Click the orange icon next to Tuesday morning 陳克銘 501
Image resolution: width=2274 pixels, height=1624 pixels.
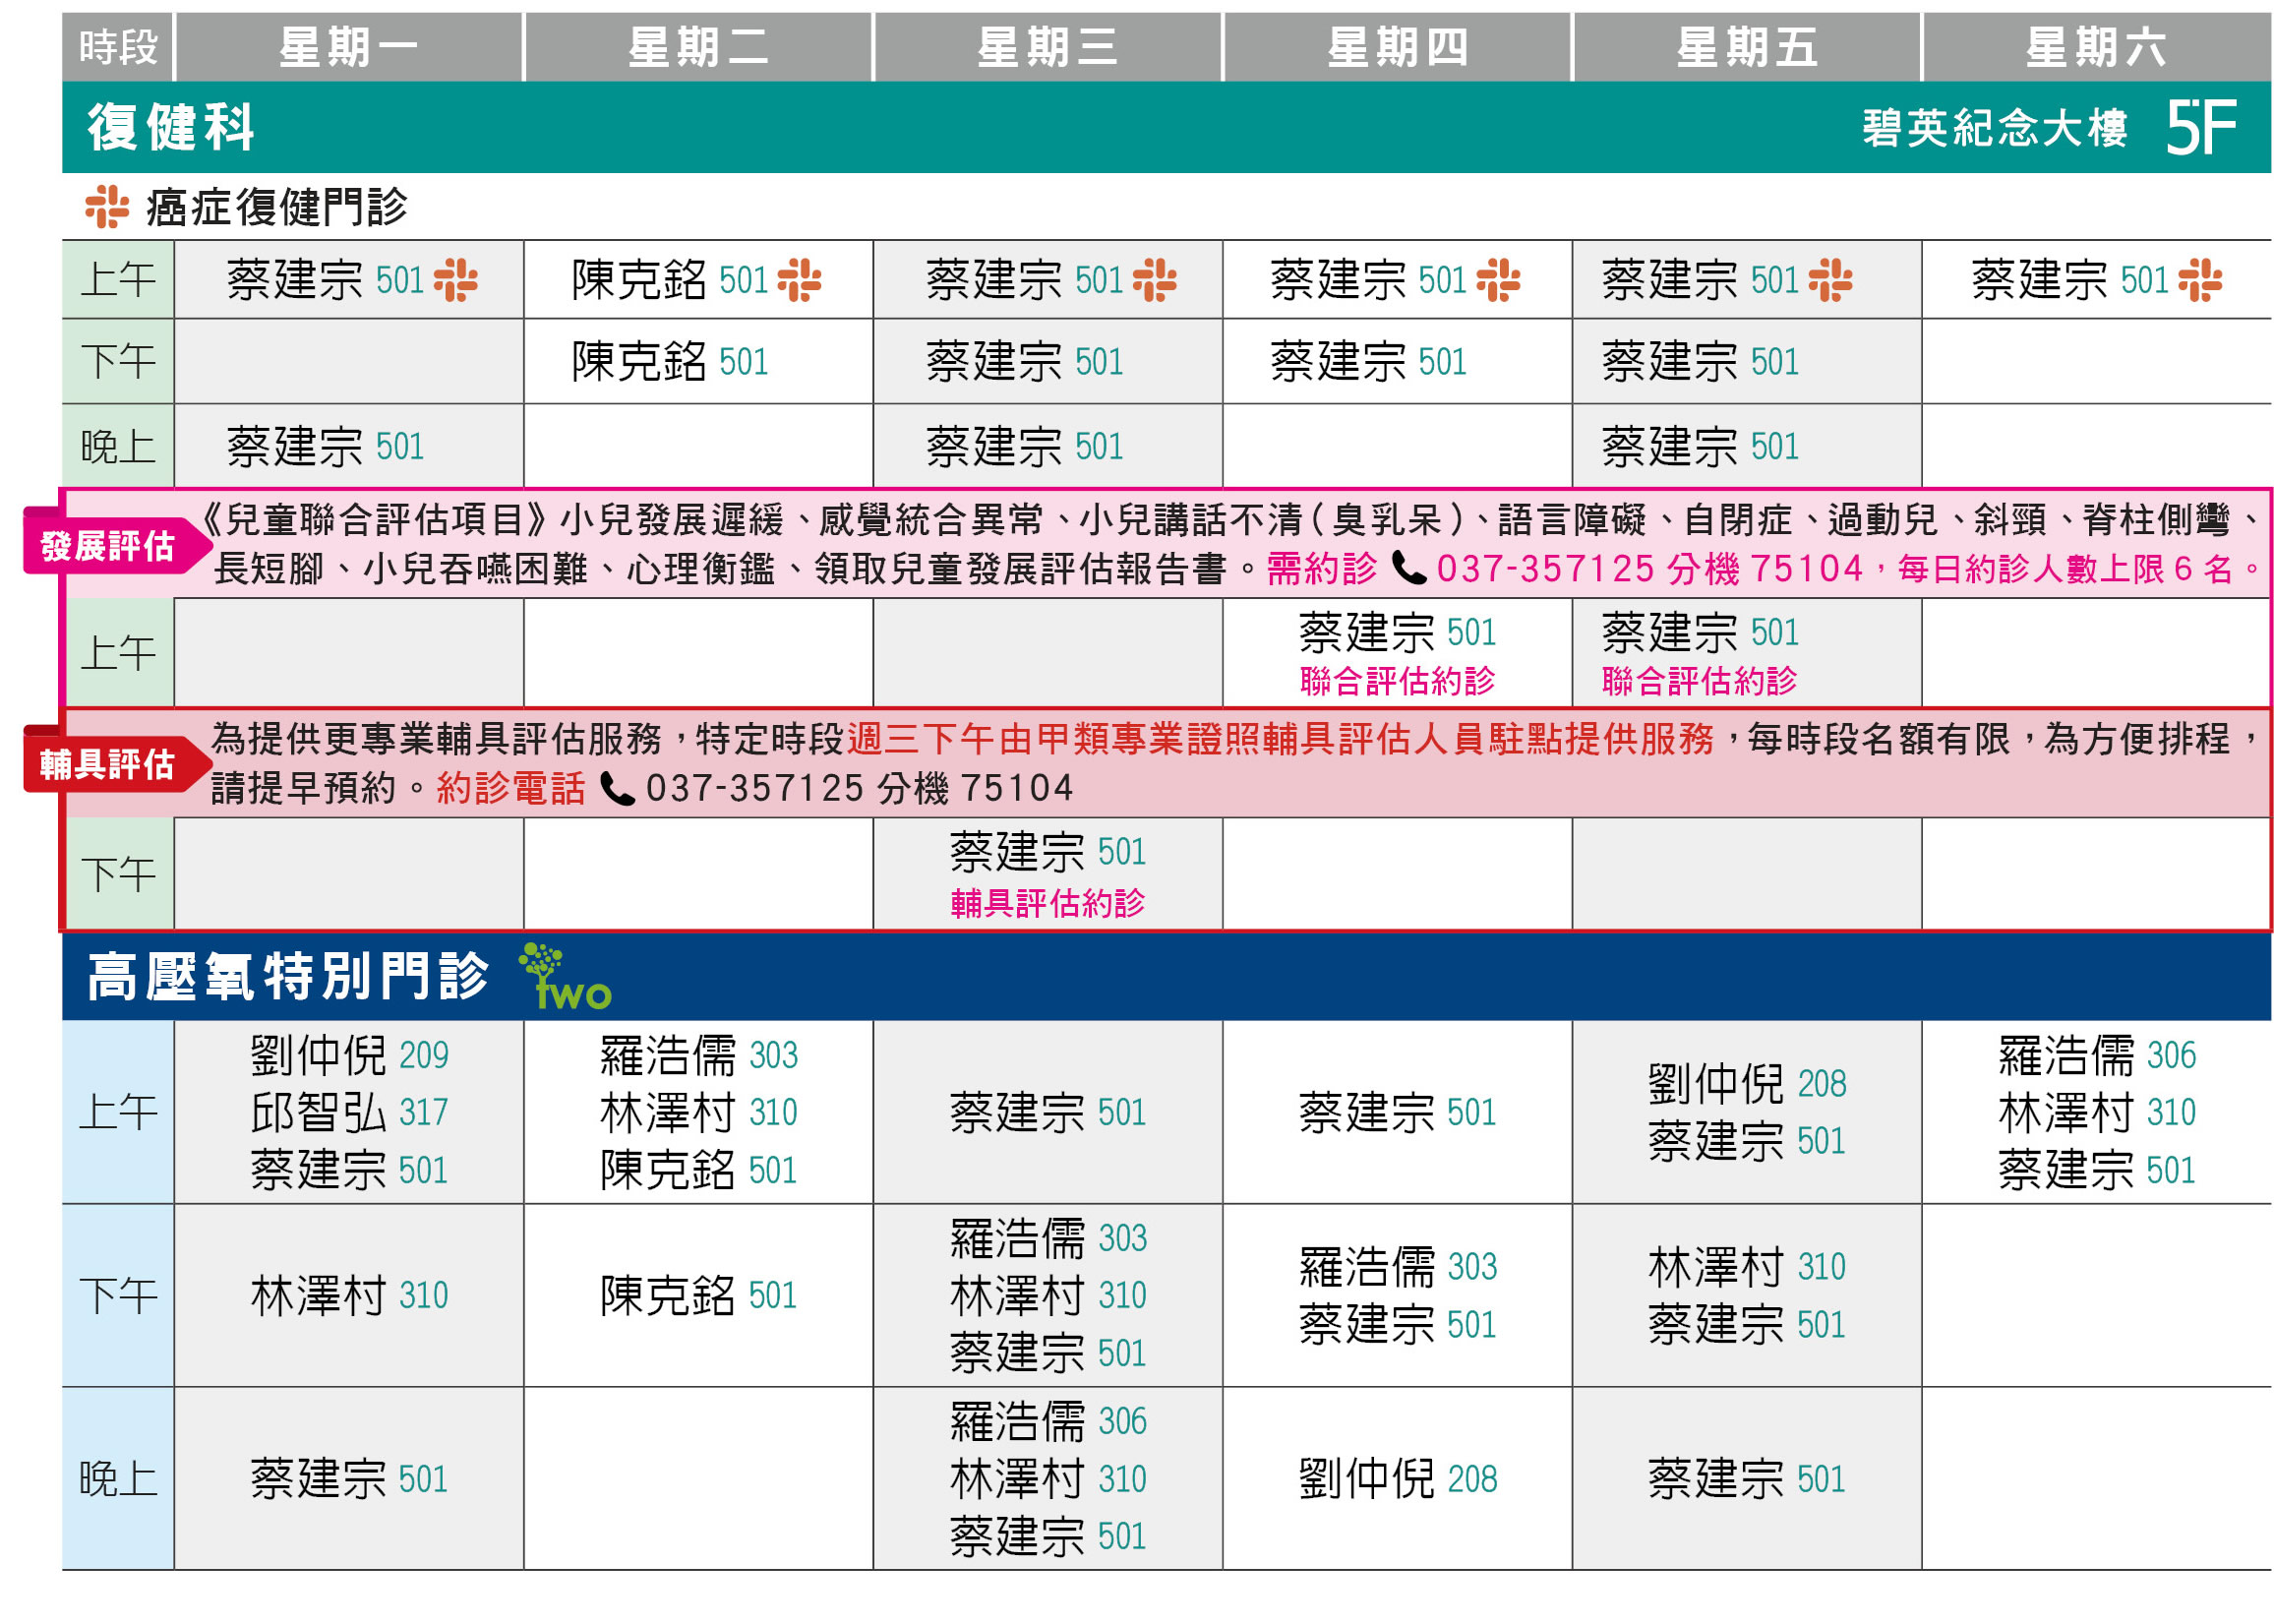pyautogui.click(x=799, y=280)
